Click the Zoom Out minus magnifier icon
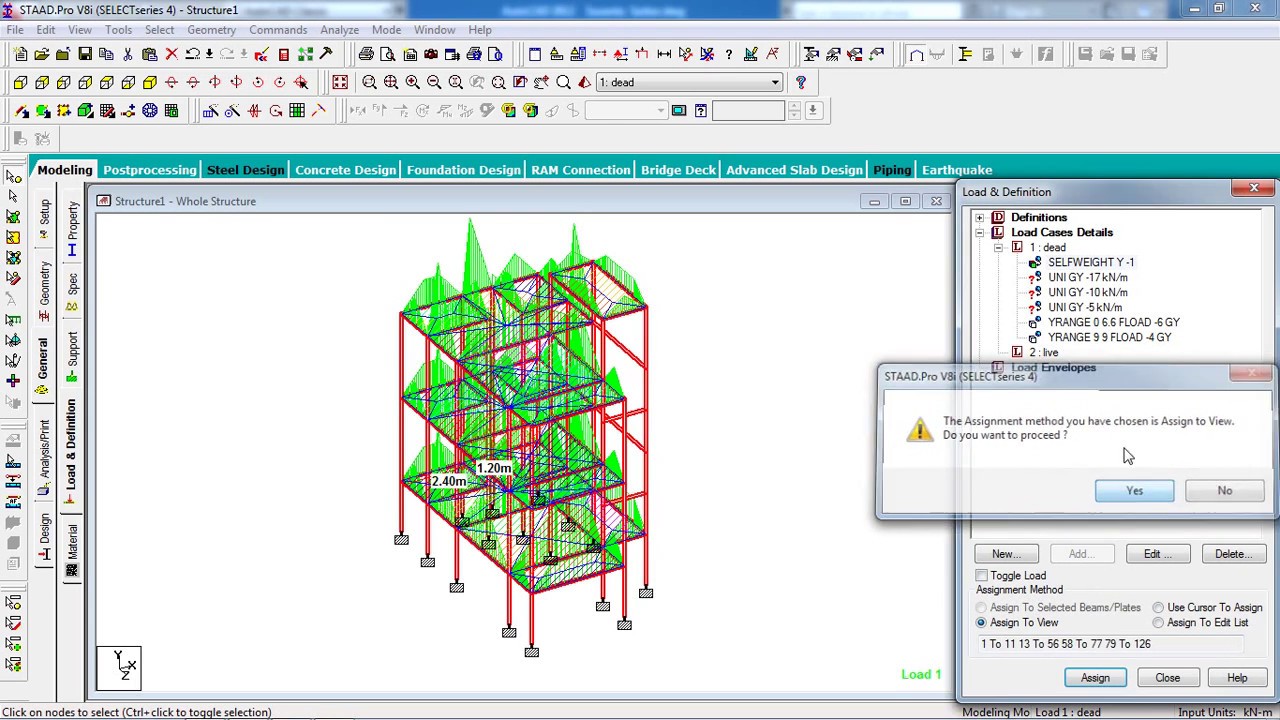 (x=434, y=82)
